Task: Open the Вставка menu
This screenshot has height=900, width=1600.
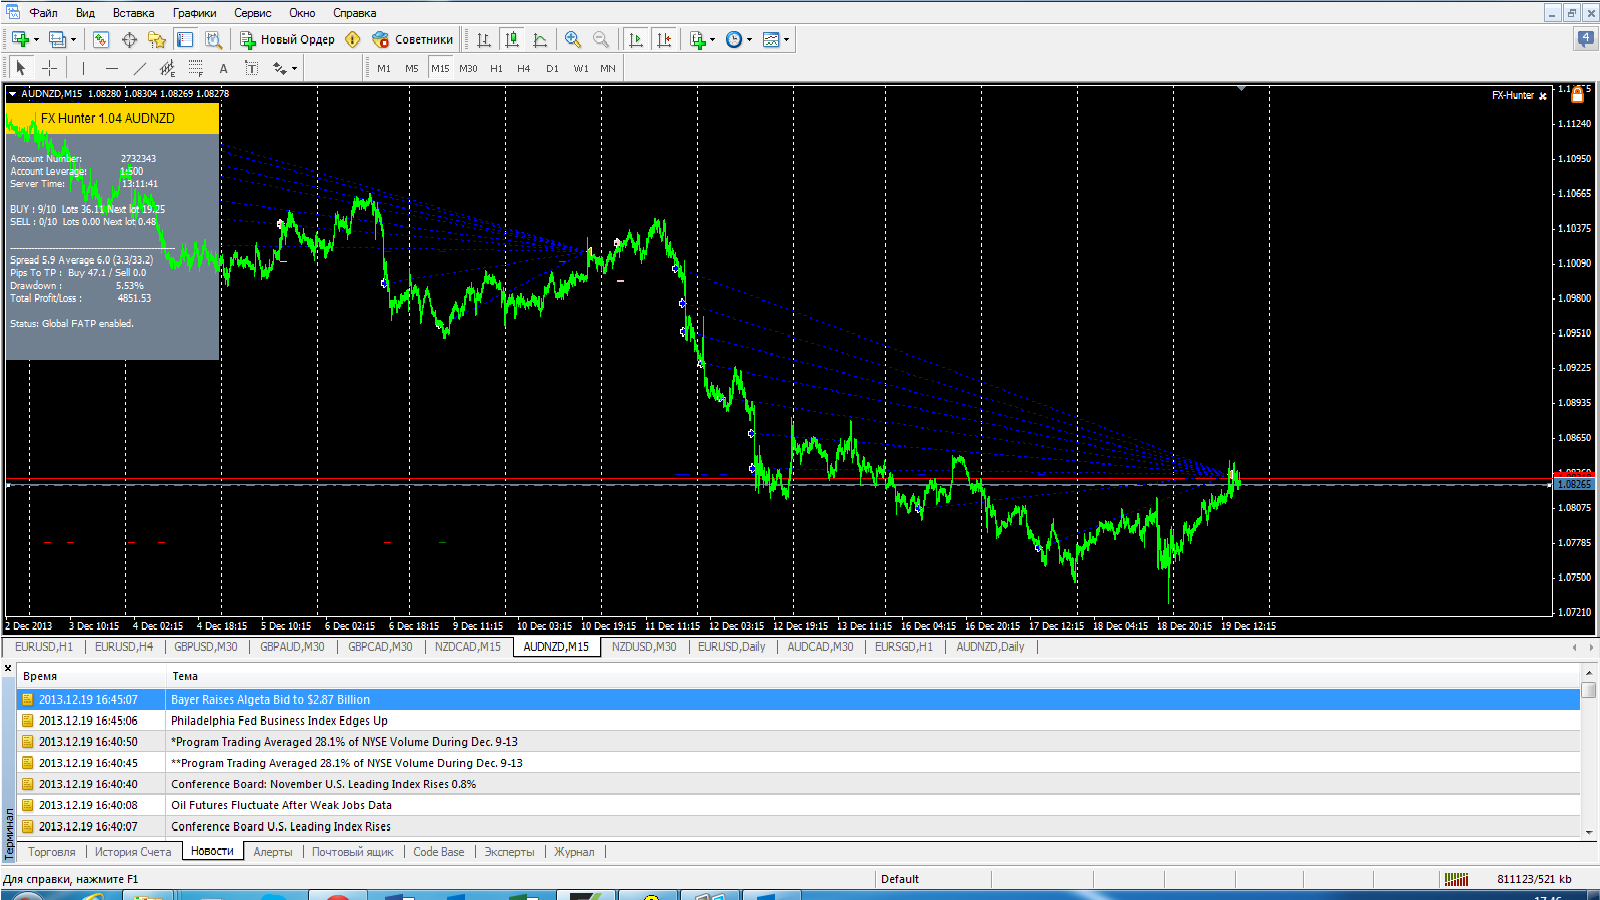Action: (133, 13)
